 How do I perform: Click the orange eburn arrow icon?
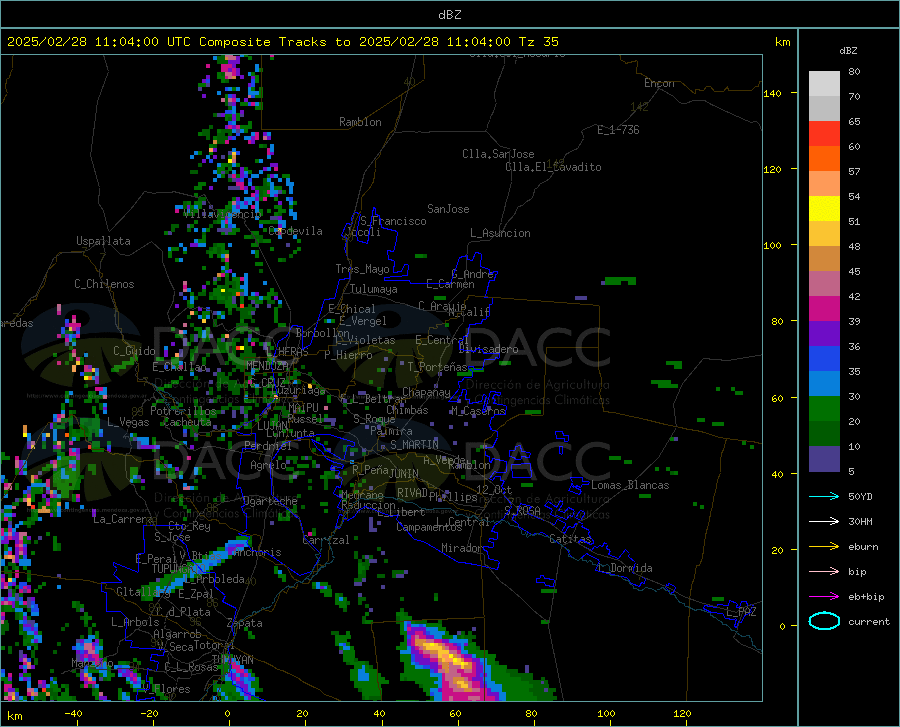click(x=824, y=547)
